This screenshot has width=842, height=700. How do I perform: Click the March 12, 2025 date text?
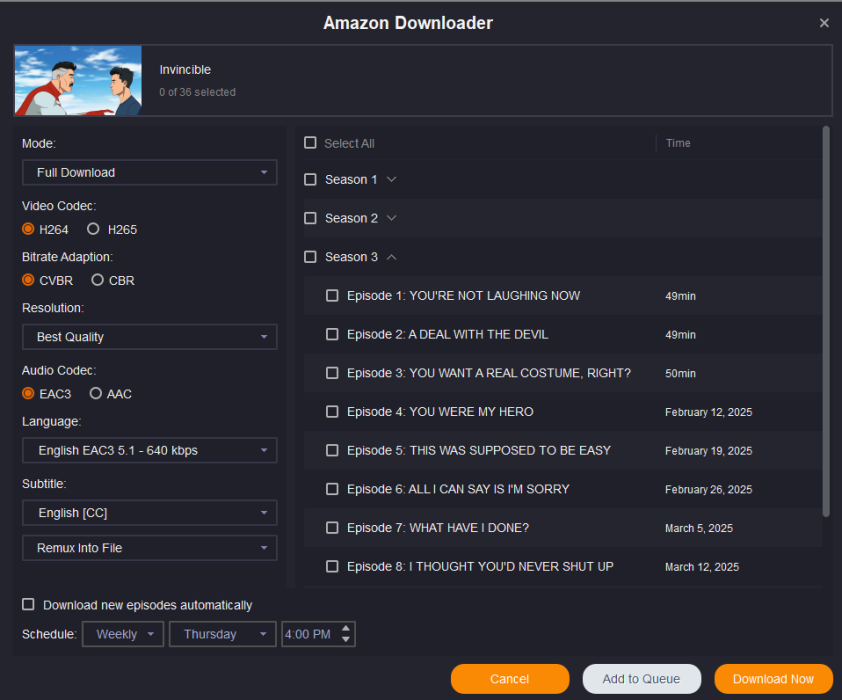tap(702, 566)
